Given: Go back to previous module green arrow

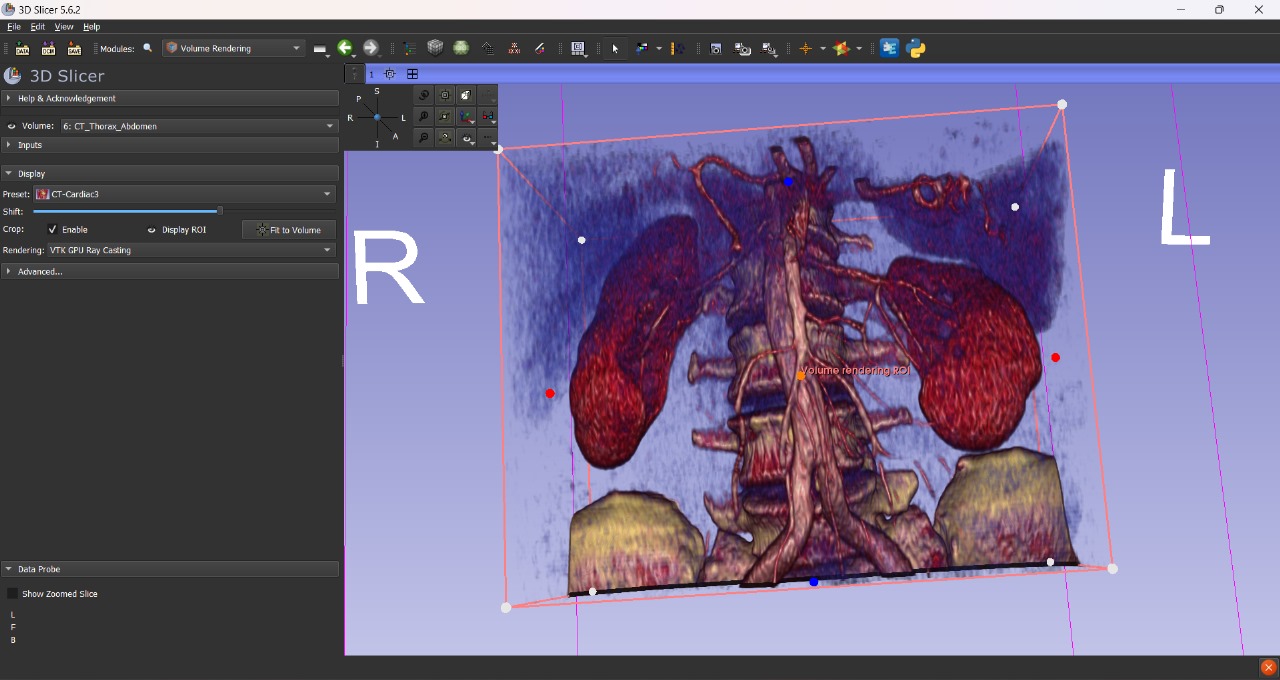Looking at the screenshot, I should [x=345, y=48].
